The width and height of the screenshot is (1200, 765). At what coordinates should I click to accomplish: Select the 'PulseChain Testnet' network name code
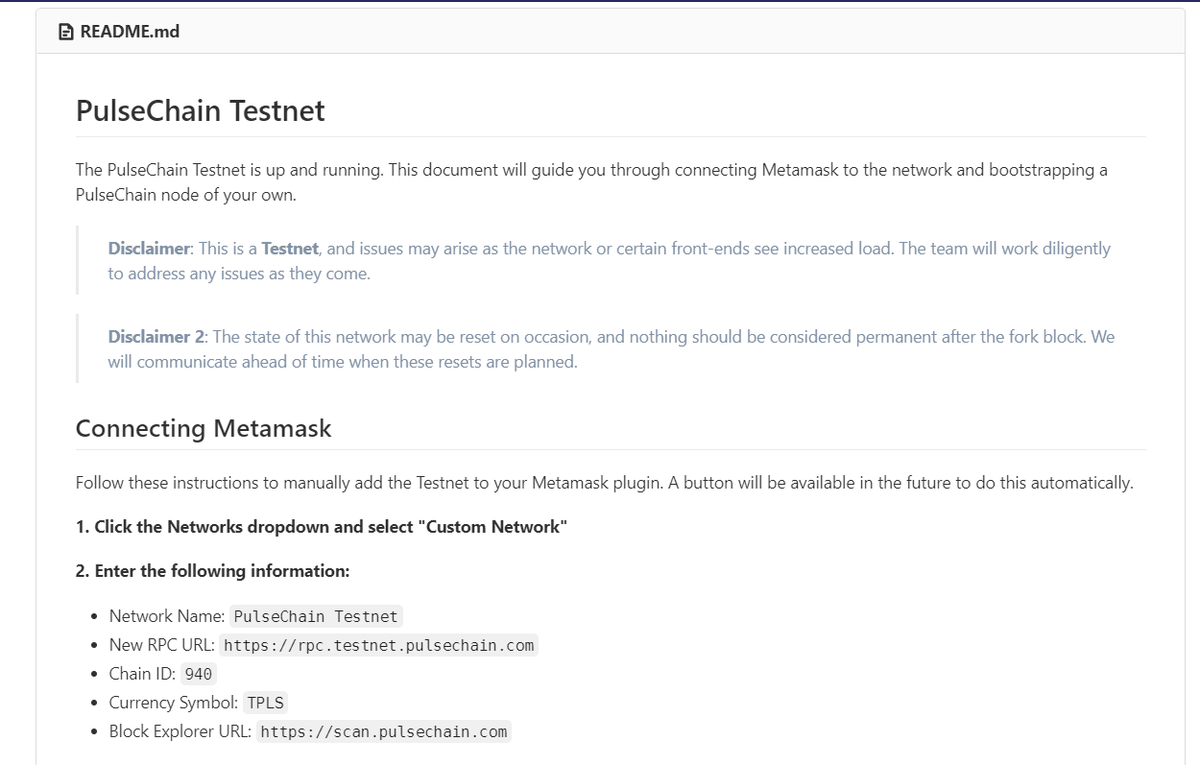coord(315,616)
